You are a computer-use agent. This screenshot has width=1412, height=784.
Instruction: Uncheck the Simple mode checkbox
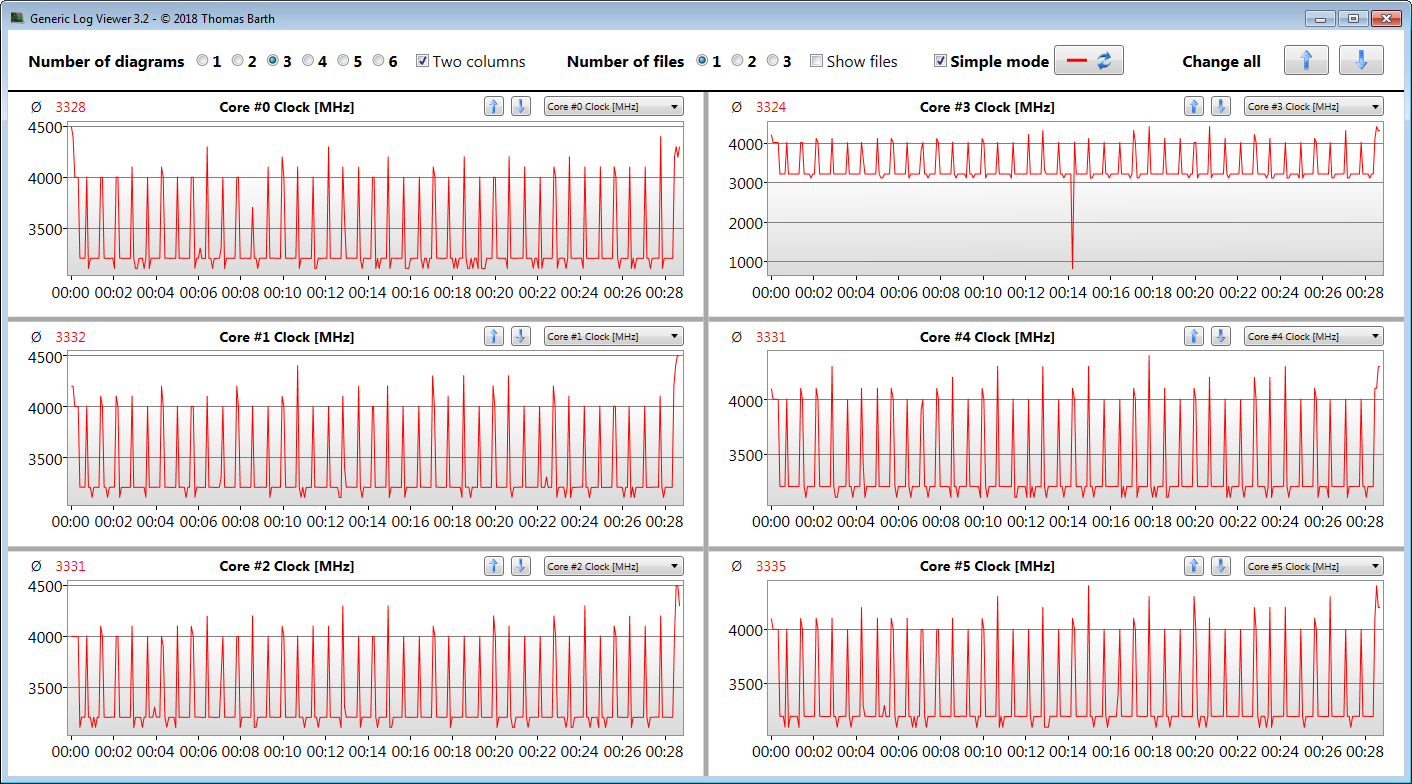[x=940, y=61]
